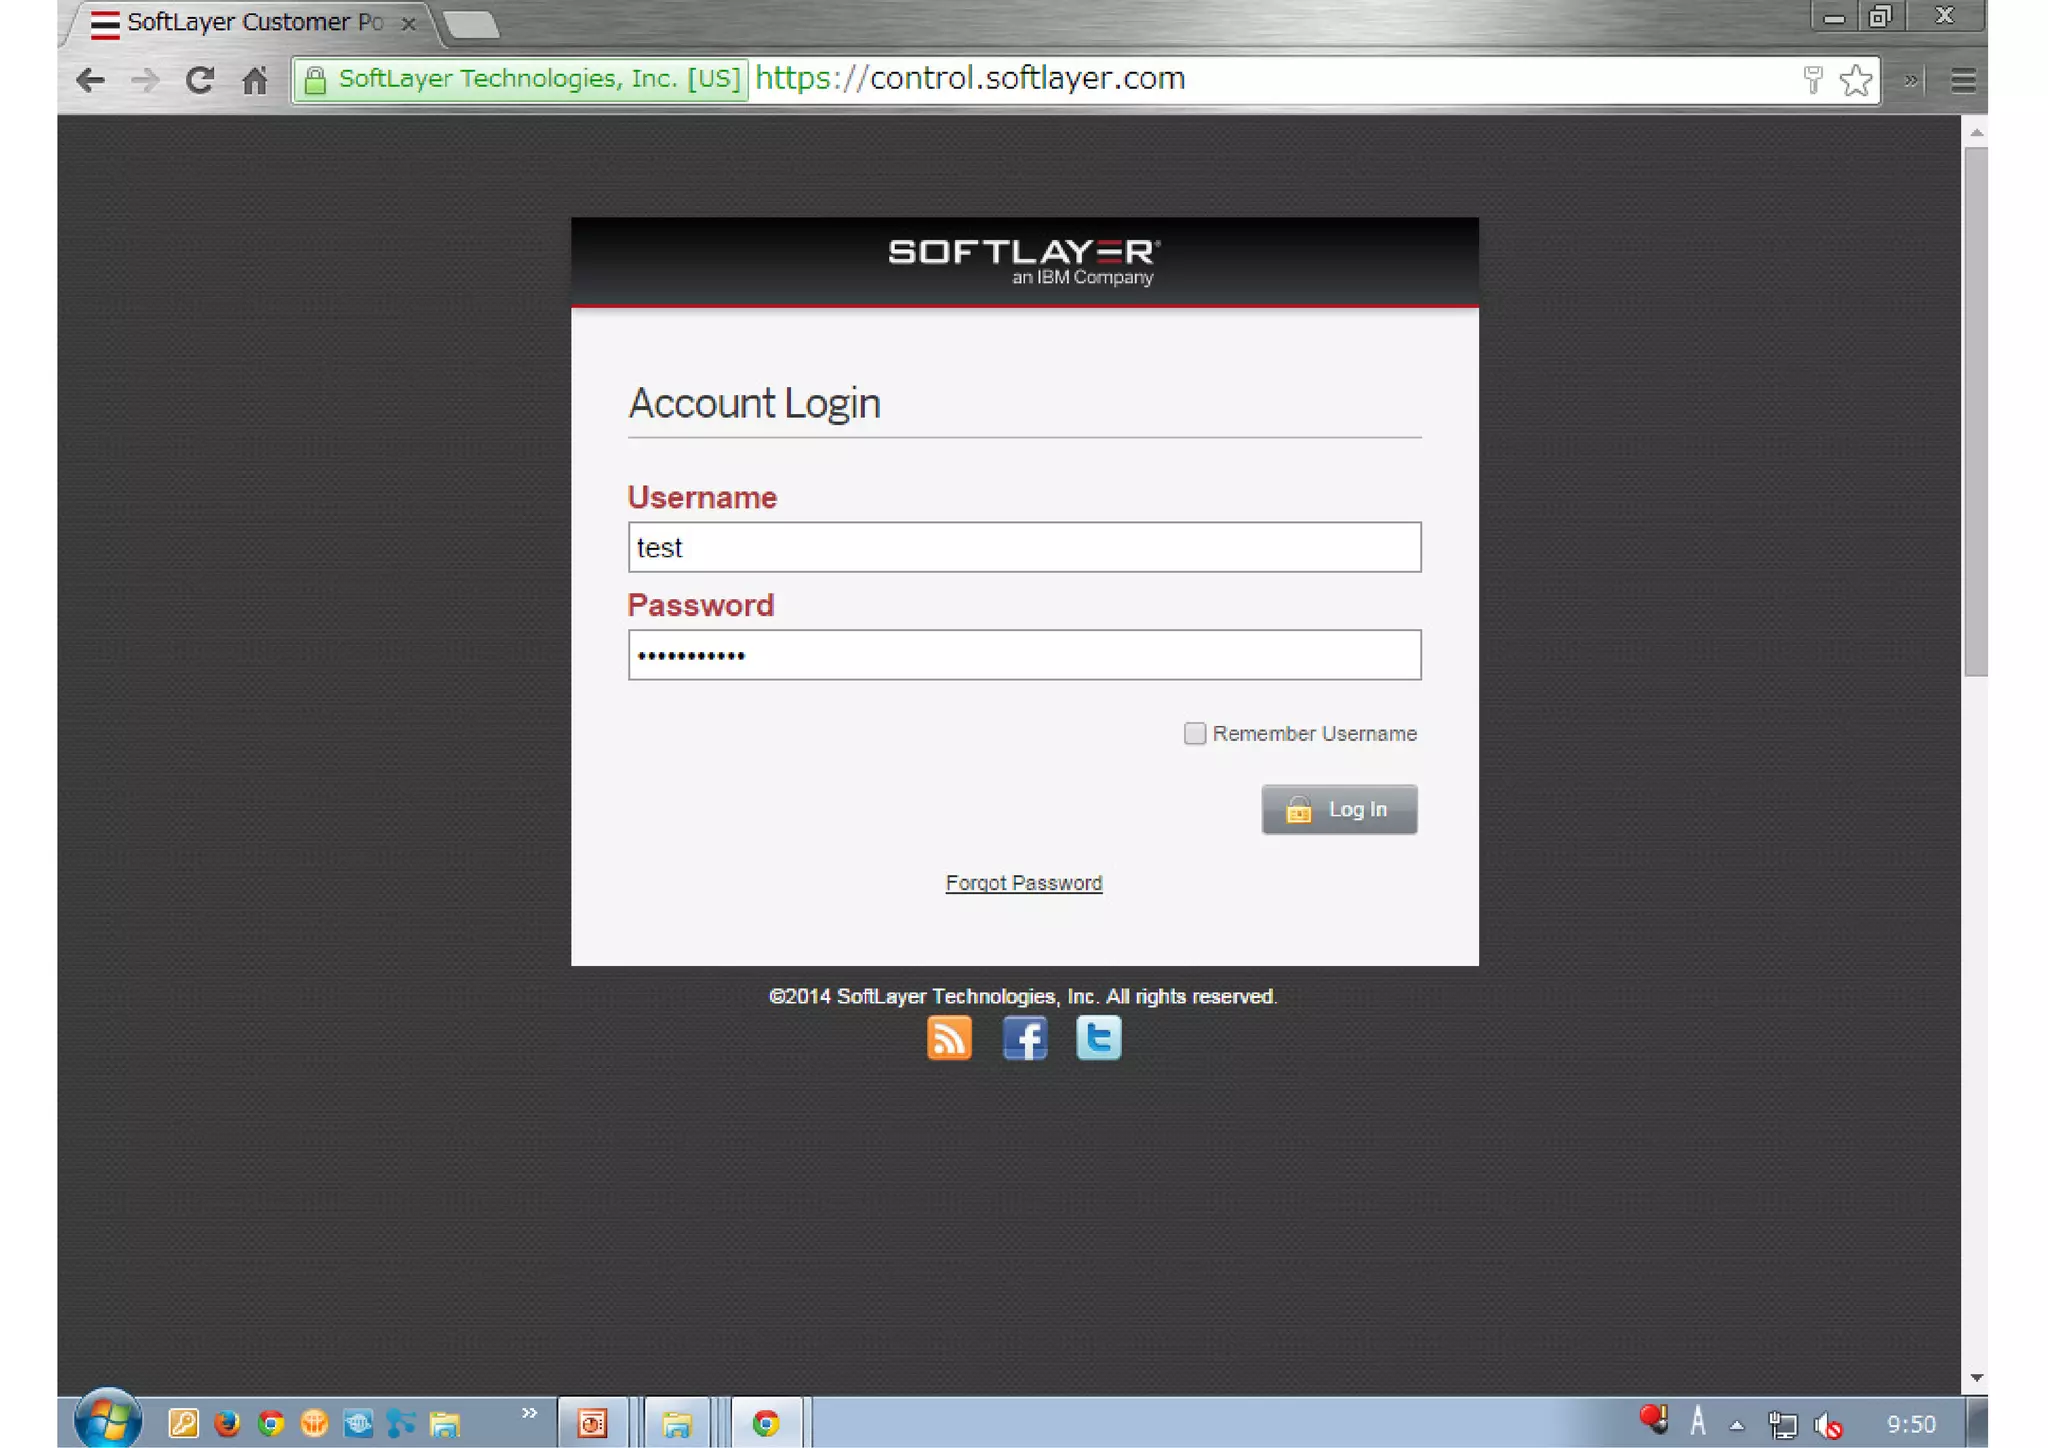This screenshot has height=1448, width=2048.
Task: Open a new browser tab
Action: click(x=470, y=24)
